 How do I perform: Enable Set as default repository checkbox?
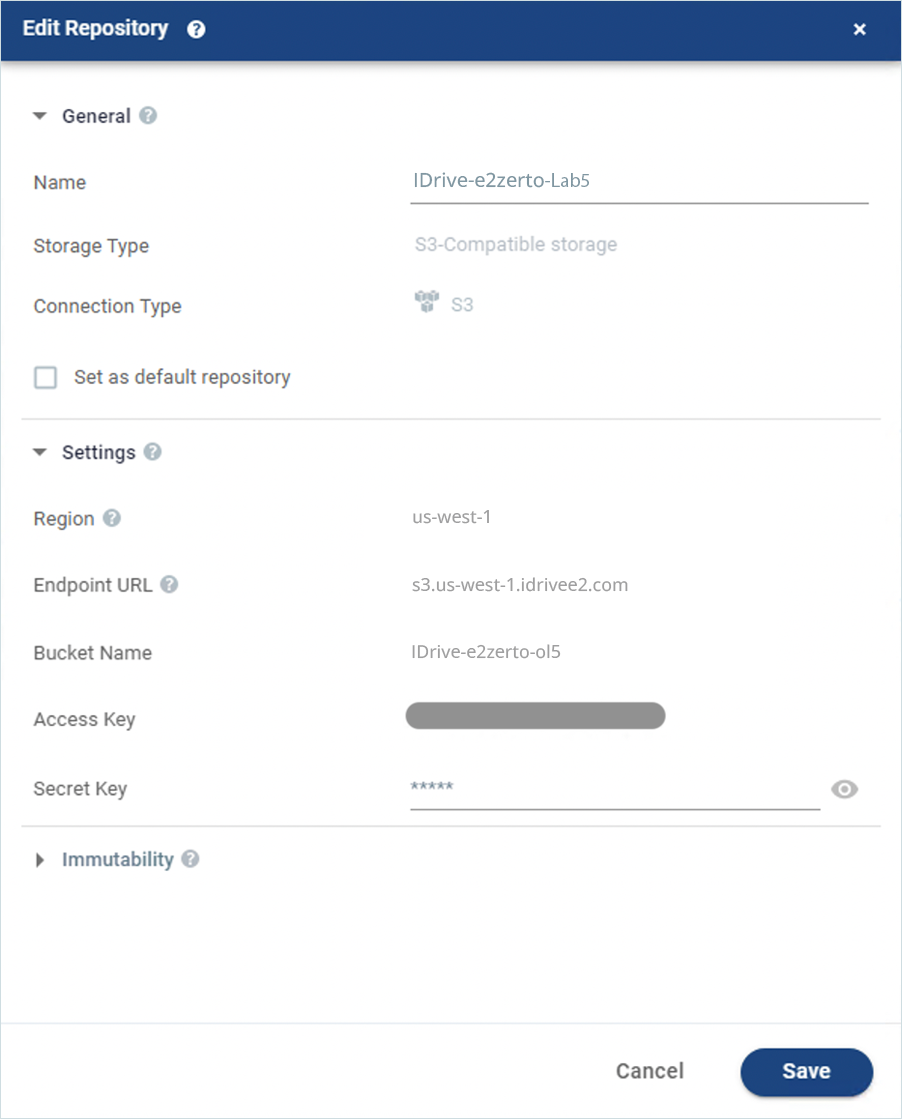[46, 378]
